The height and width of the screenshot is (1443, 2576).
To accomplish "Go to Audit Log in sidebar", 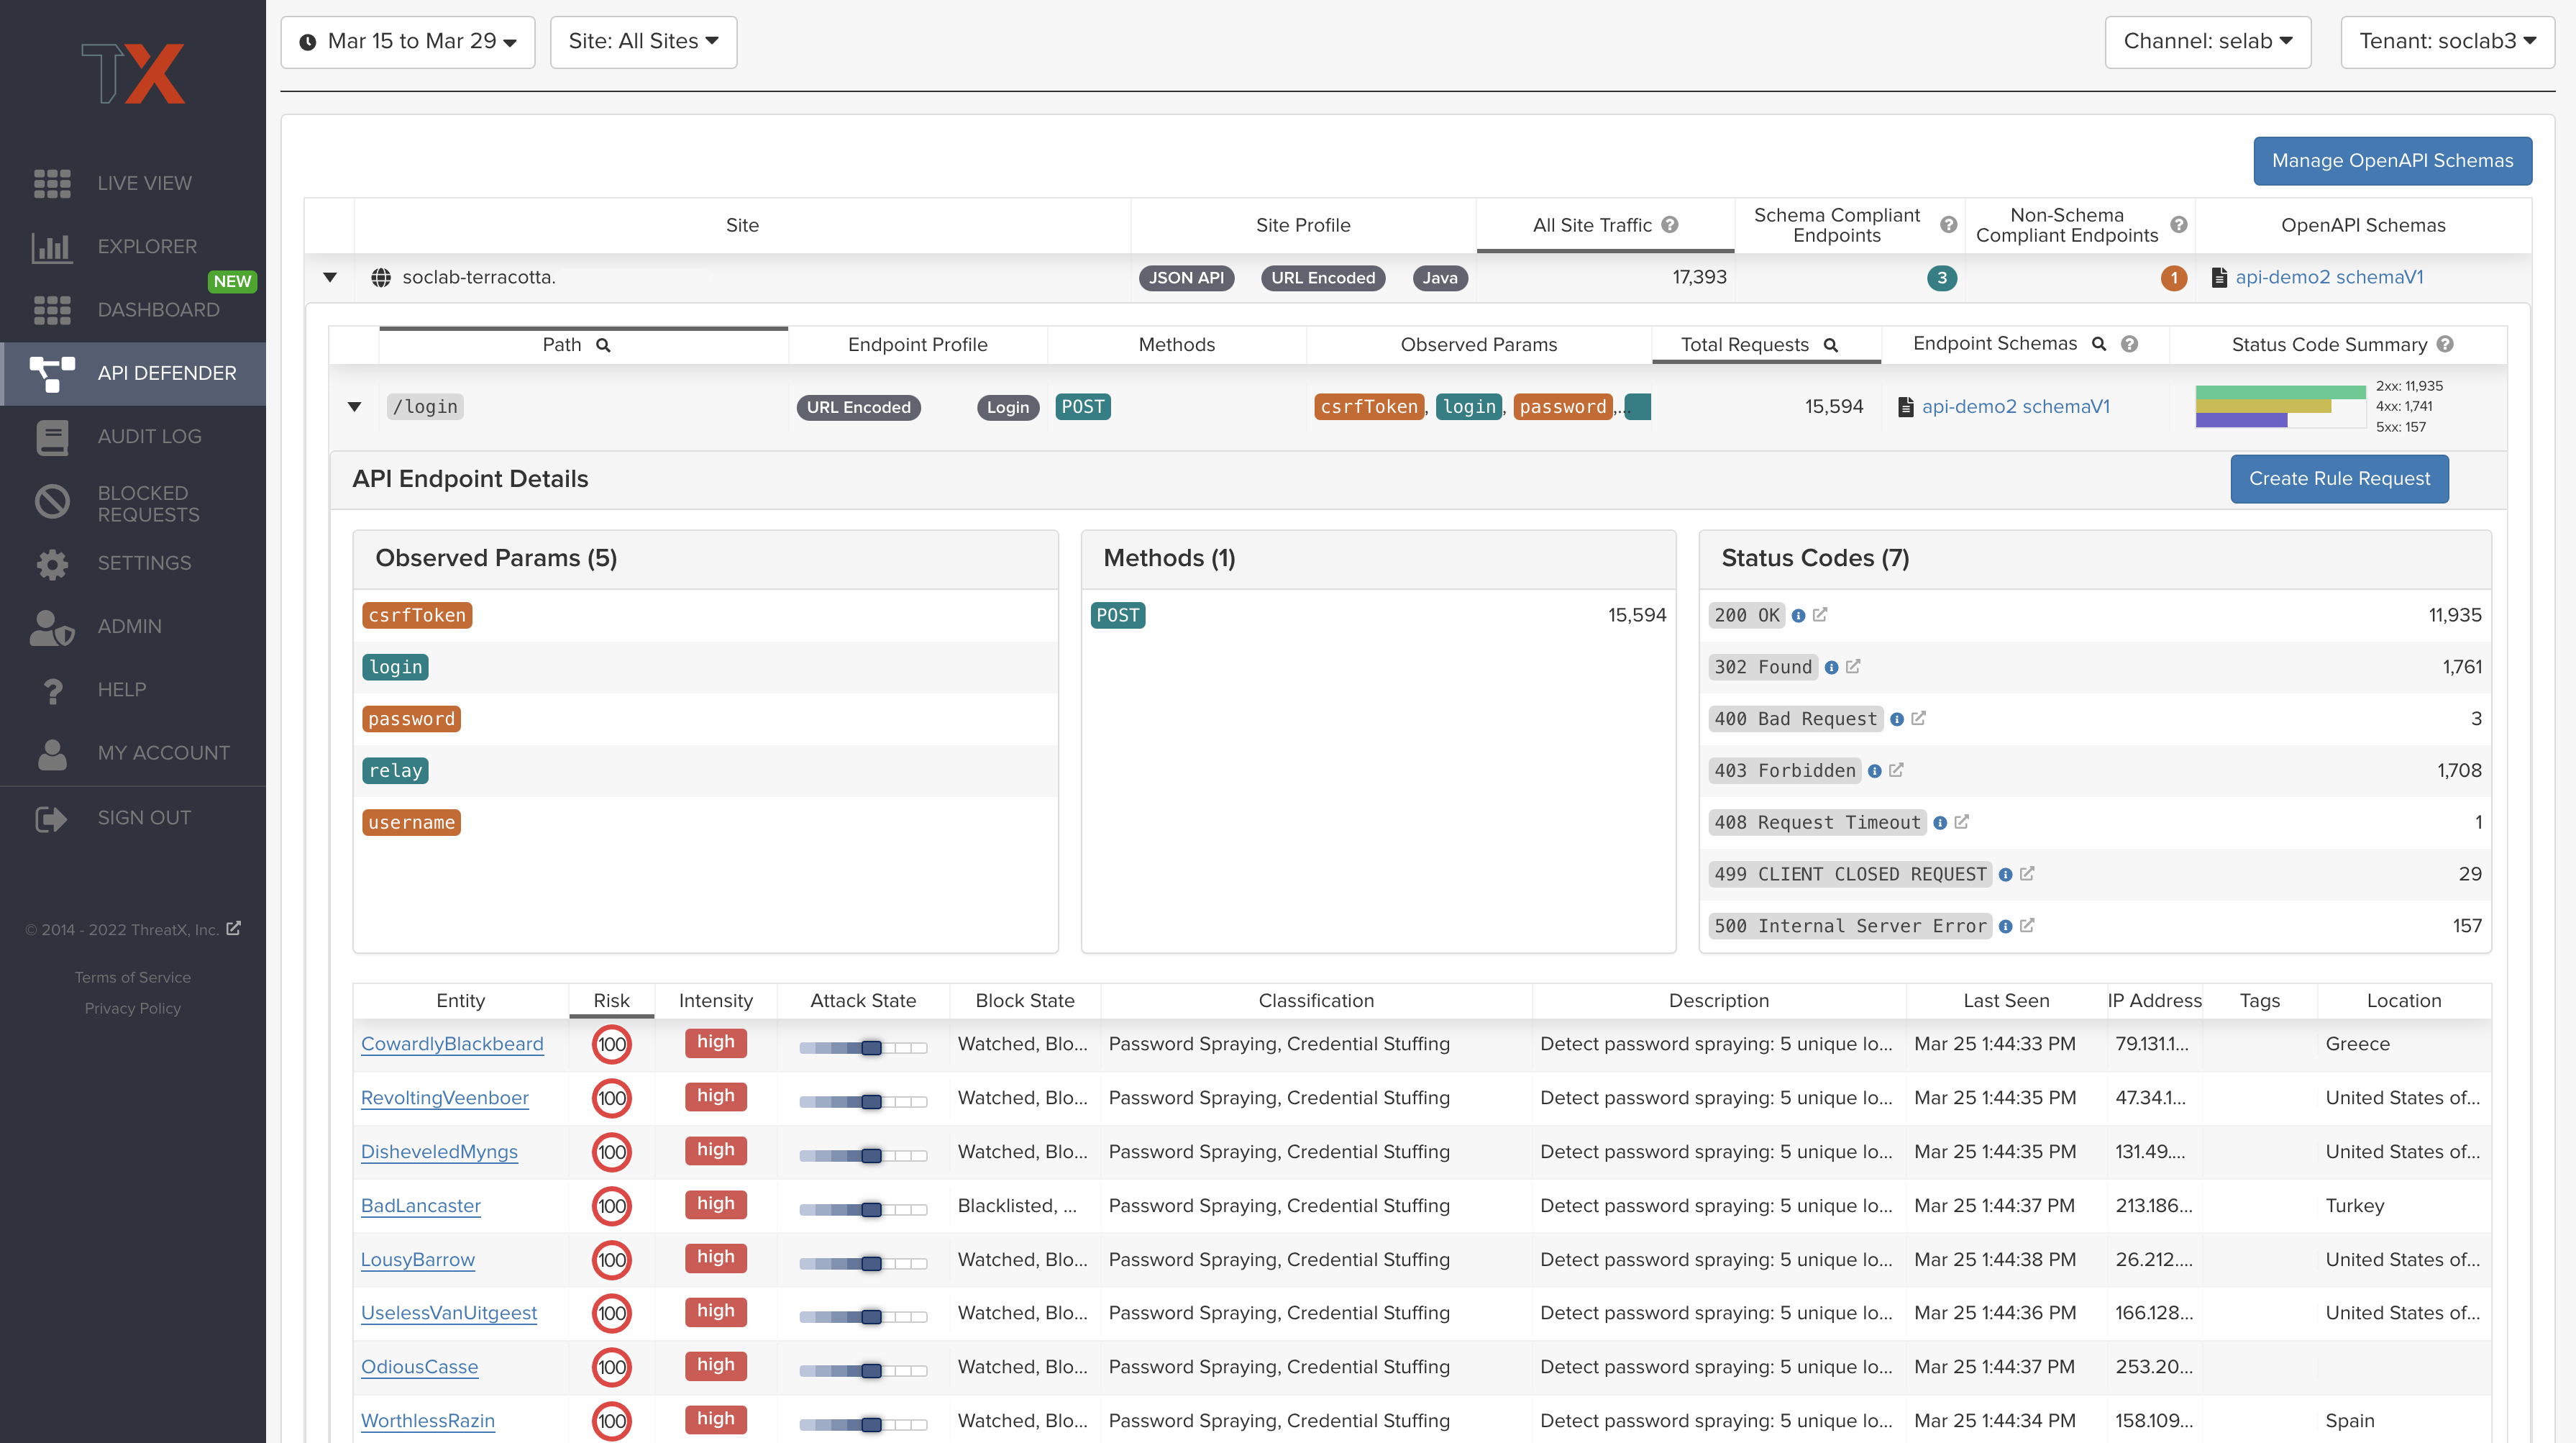I will 149,437.
